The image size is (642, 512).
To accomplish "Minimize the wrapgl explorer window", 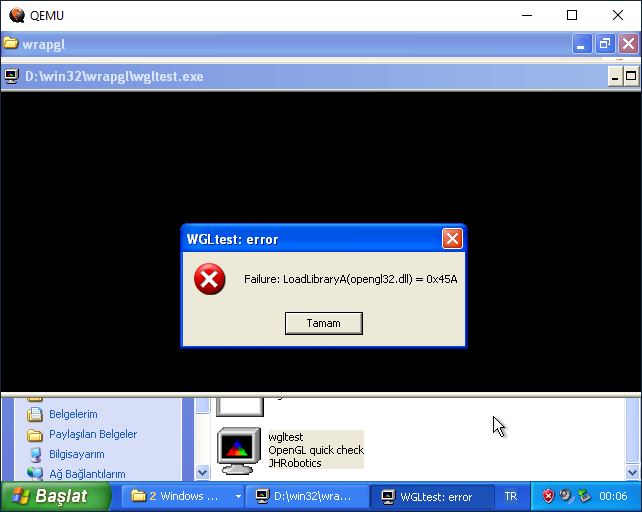I will (x=581, y=44).
